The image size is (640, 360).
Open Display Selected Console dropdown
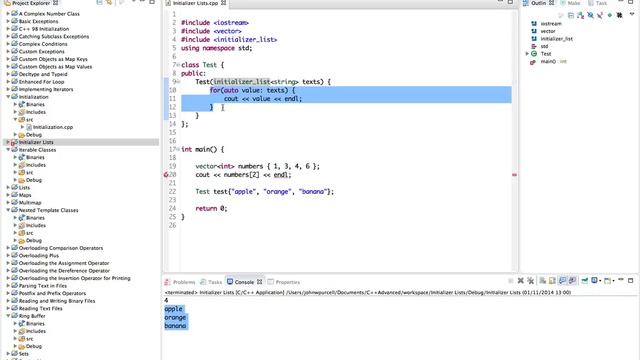click(x=600, y=281)
